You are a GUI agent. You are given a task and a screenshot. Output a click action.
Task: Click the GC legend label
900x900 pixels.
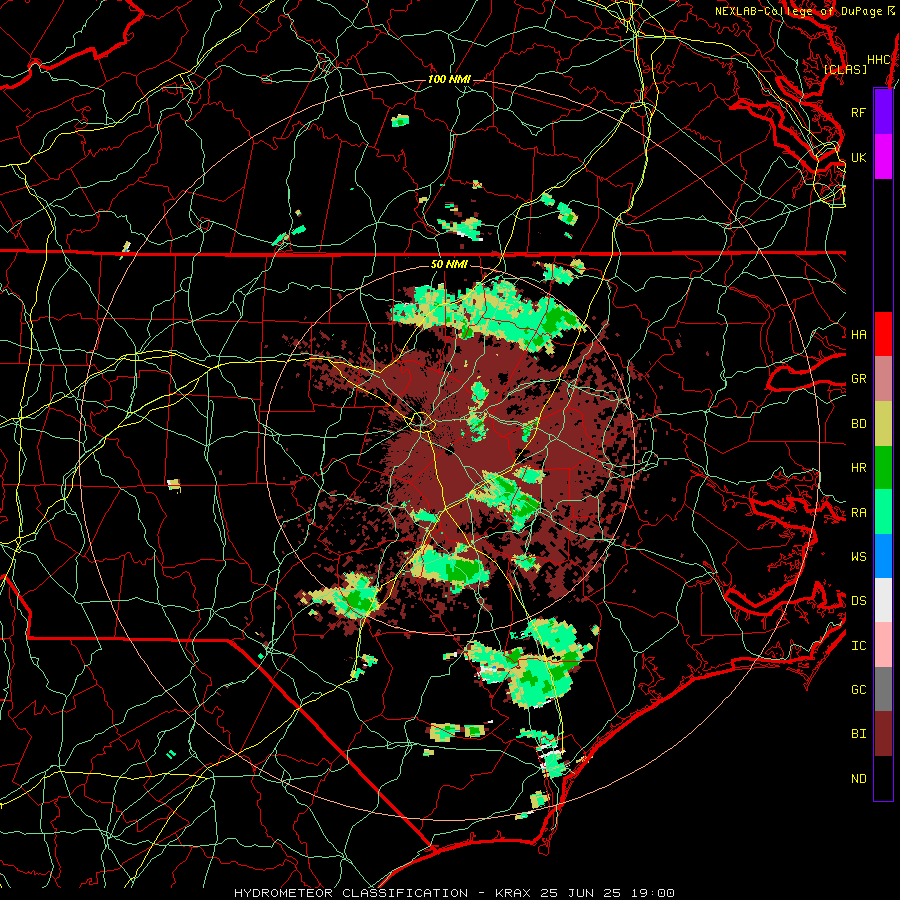[858, 689]
